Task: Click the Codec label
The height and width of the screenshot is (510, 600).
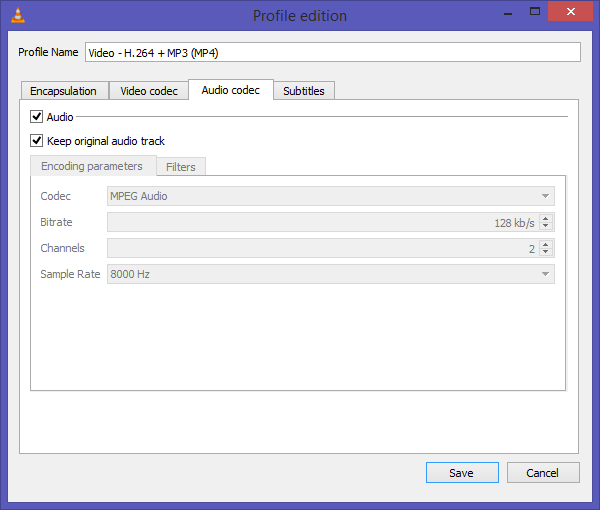Action: tap(55, 196)
